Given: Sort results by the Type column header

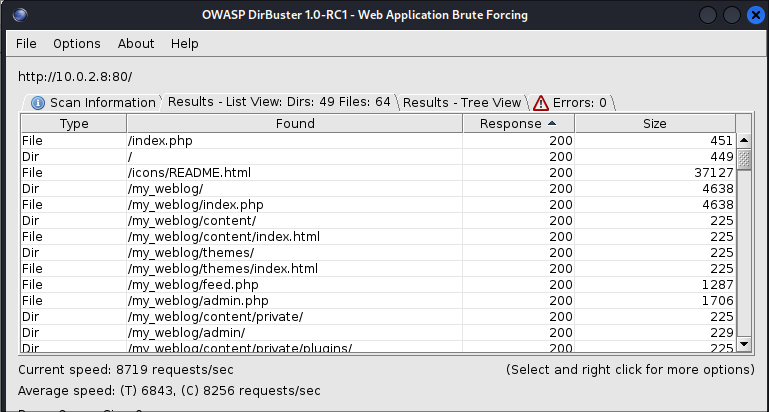Looking at the screenshot, I should coord(74,124).
